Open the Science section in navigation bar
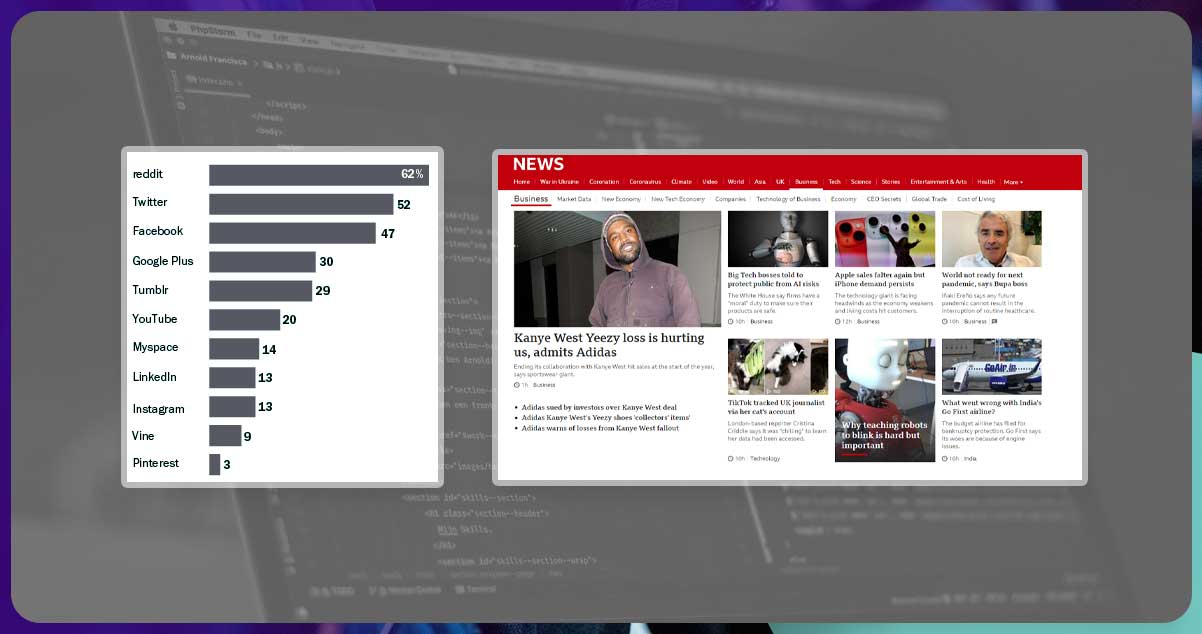Viewport: 1202px width, 634px height. pos(861,182)
